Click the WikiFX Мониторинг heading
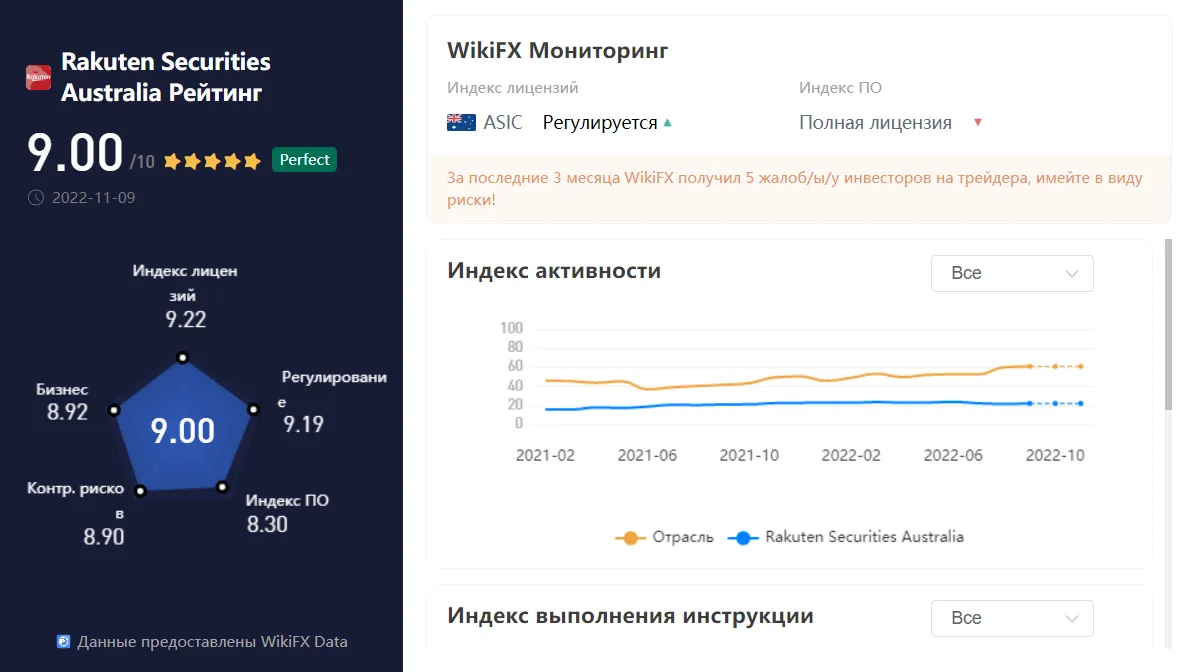Viewport: 1190px width, 672px height. [x=557, y=50]
